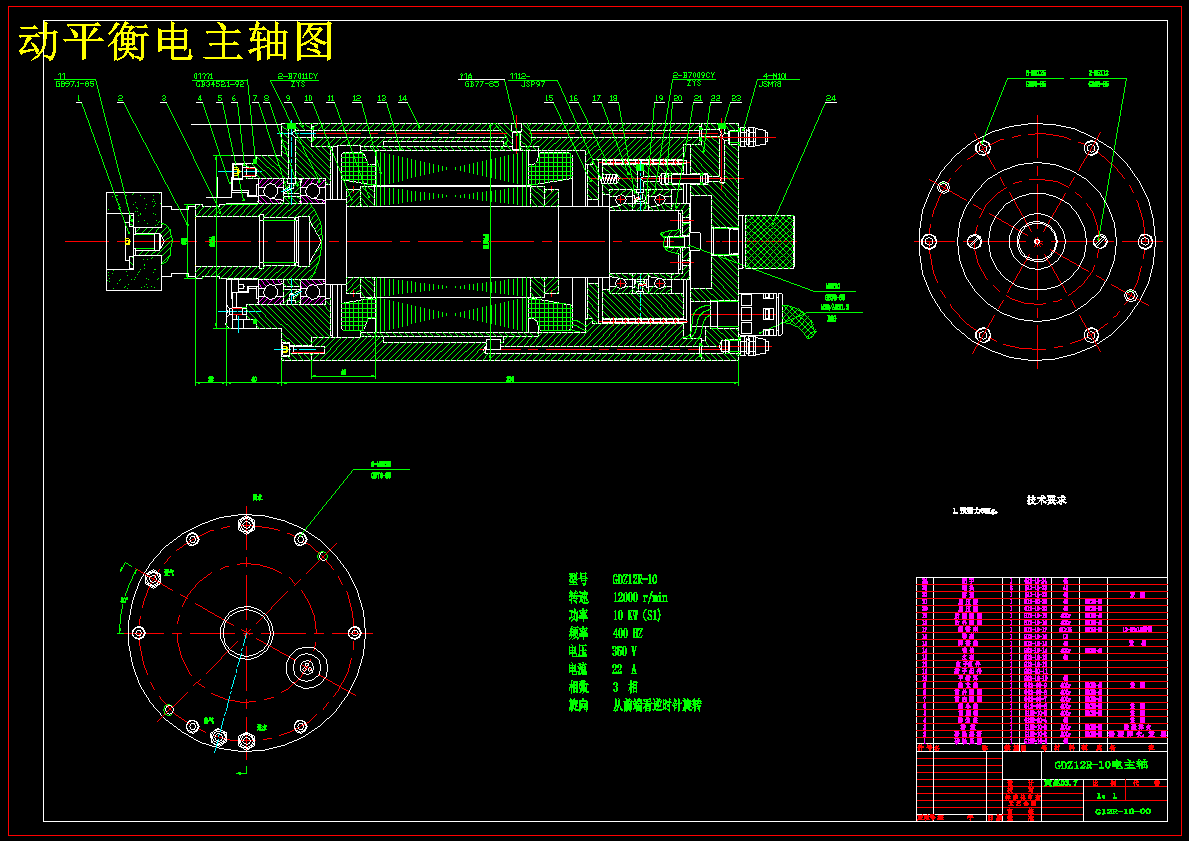Viewport: 1189px width, 841px height.
Task: Click the yellow title 动平衡电主轴图
Action: tap(176, 42)
